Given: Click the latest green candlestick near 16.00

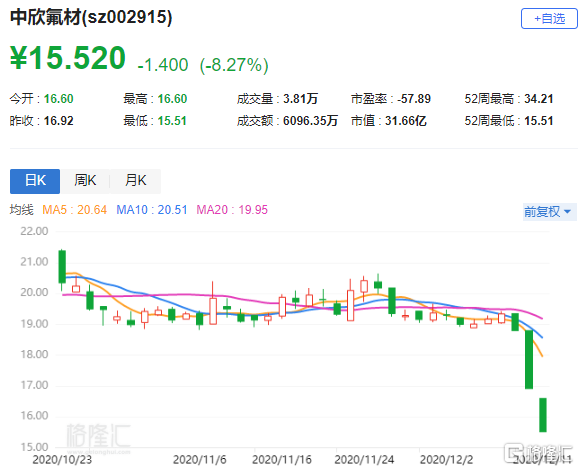Looking at the screenshot, I should (x=543, y=415).
